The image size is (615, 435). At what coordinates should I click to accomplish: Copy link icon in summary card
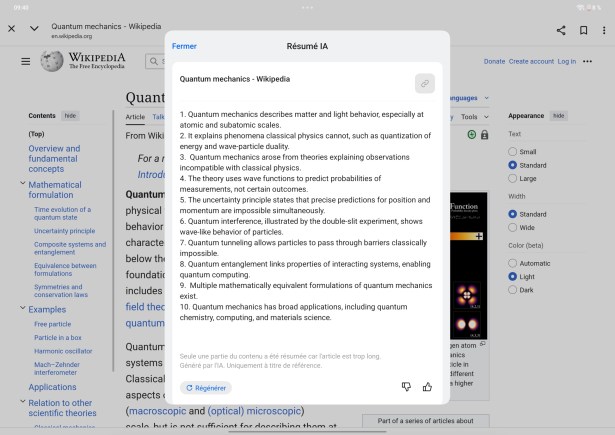(425, 84)
